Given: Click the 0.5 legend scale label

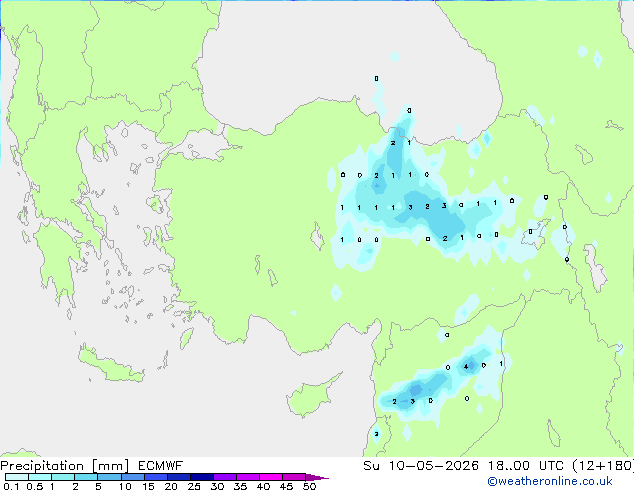Looking at the screenshot, I should [35, 486].
